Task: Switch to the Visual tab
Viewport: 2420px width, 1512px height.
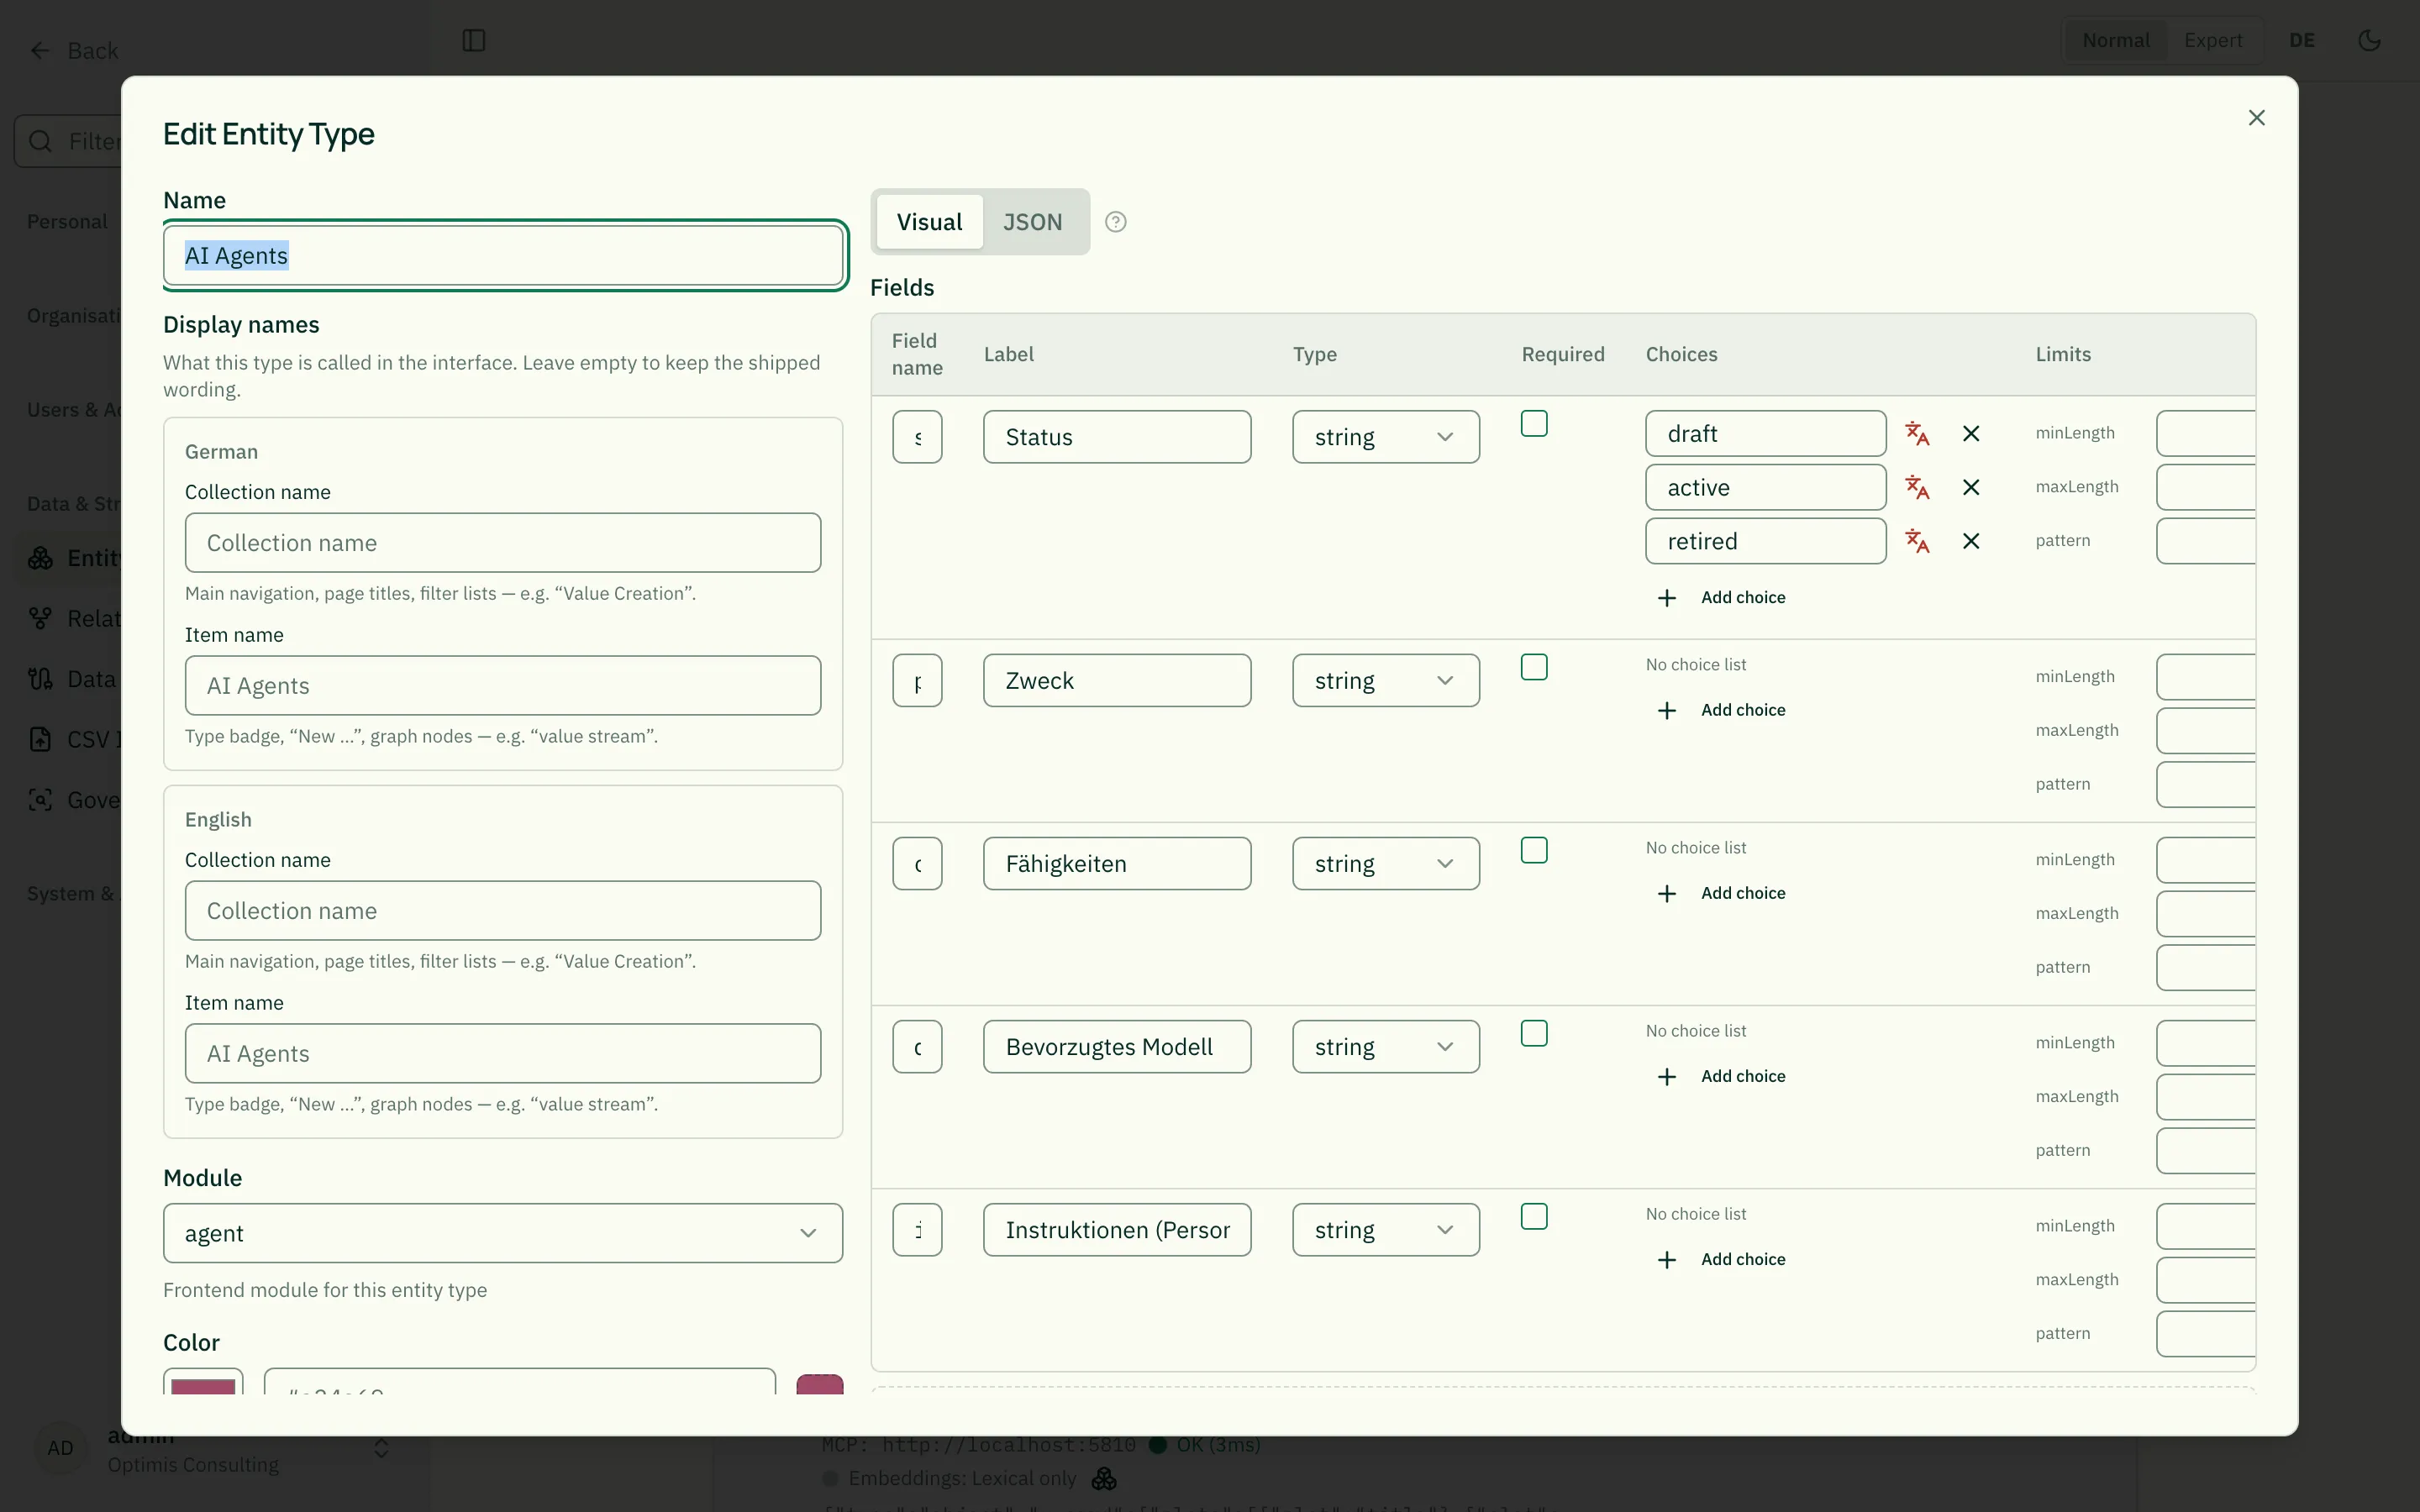Action: click(x=929, y=222)
